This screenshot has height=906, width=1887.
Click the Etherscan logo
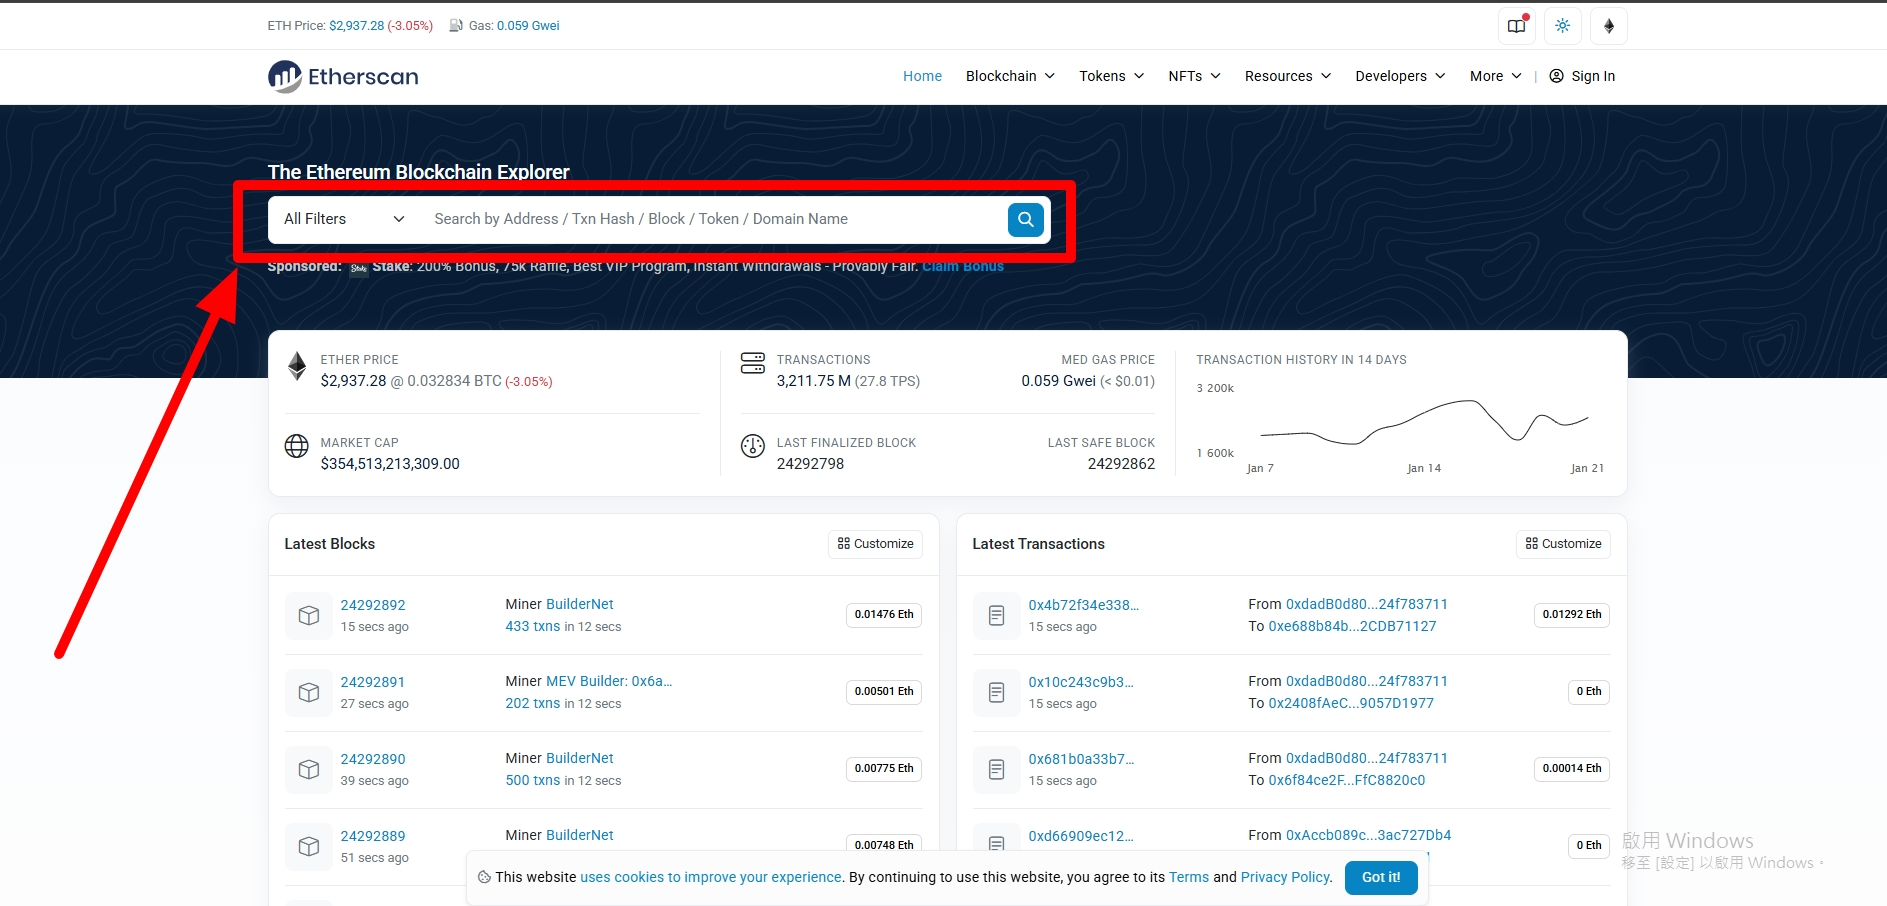(x=343, y=77)
